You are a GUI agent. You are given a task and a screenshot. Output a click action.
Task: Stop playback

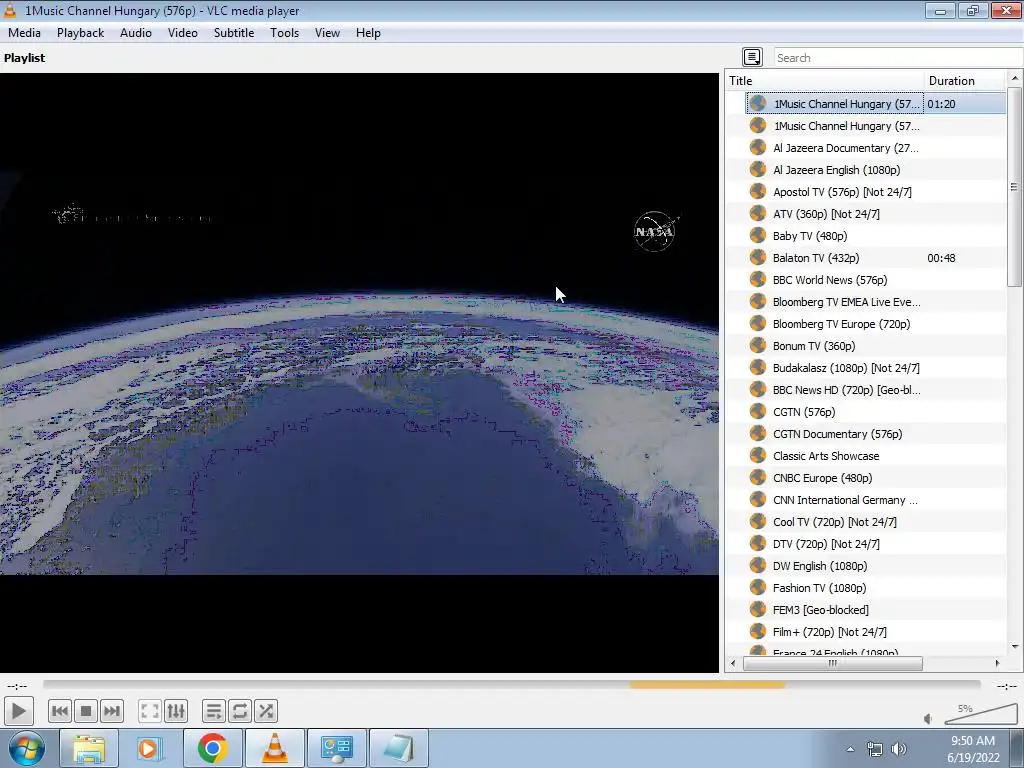point(86,711)
